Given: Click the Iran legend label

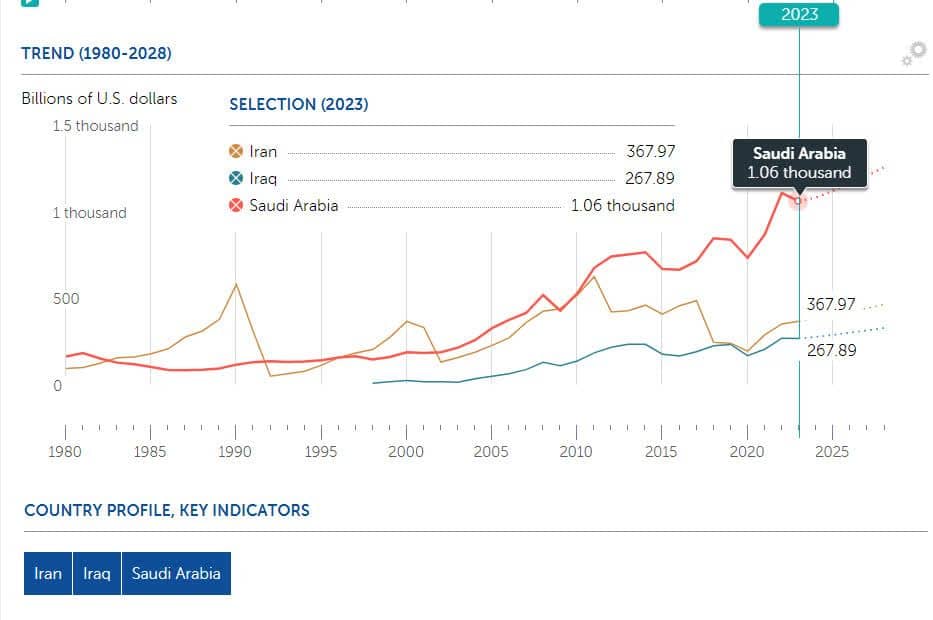Looking at the screenshot, I should (263, 152).
